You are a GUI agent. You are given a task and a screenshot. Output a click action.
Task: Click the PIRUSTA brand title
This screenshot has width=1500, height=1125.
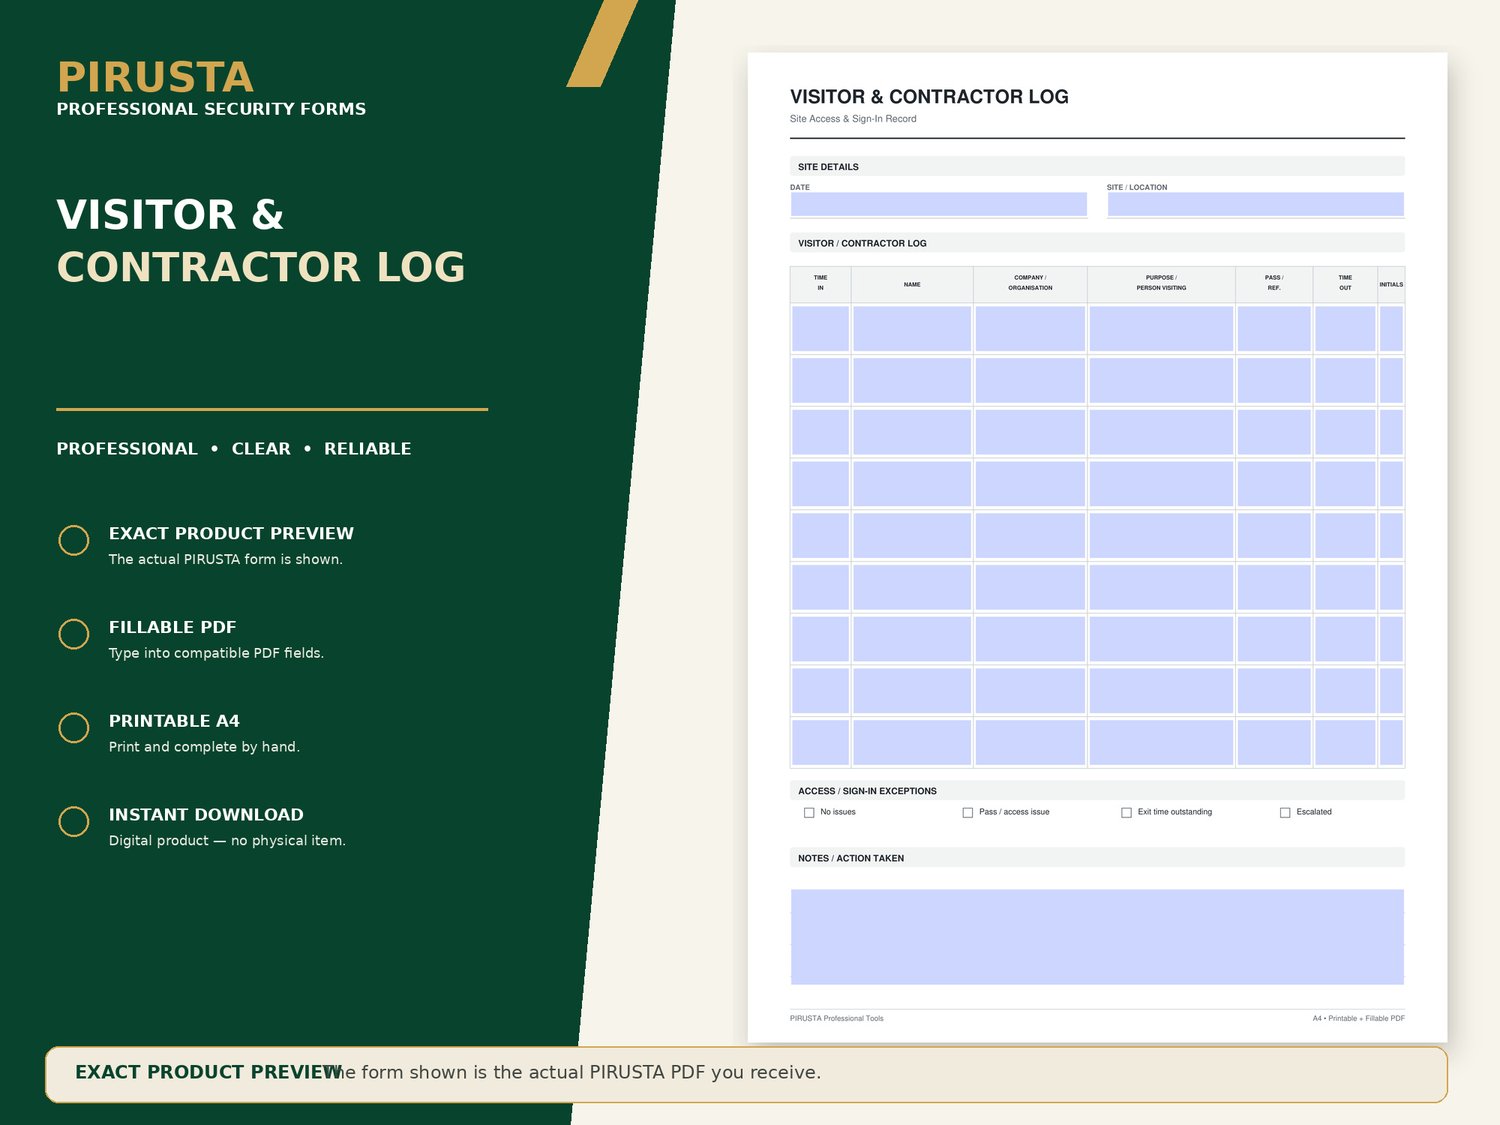(x=155, y=77)
